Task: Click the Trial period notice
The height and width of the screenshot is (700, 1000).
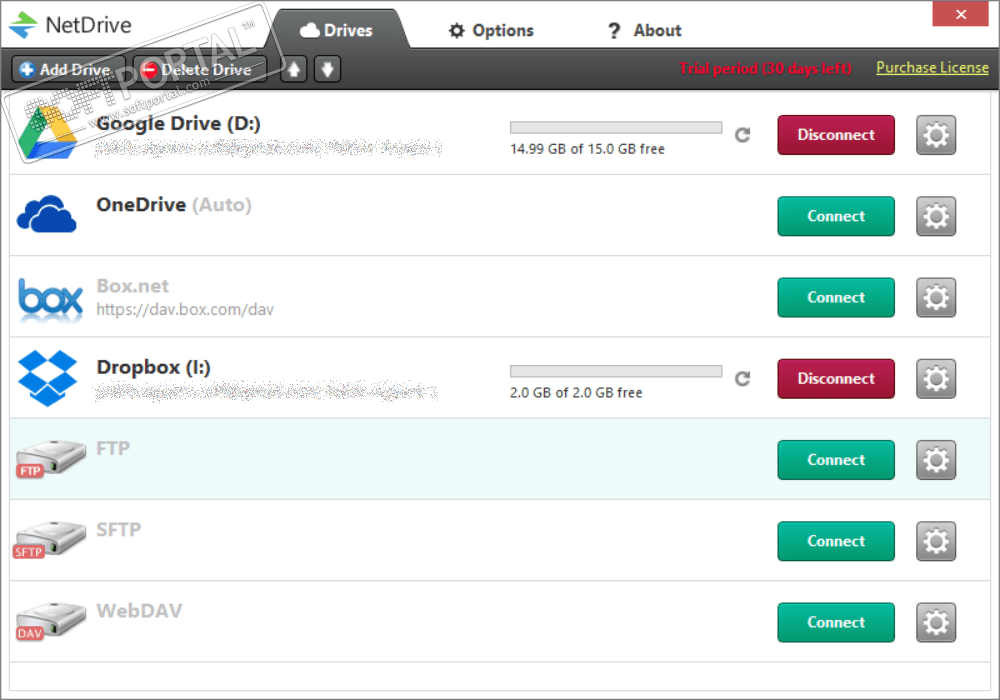Action: (765, 68)
